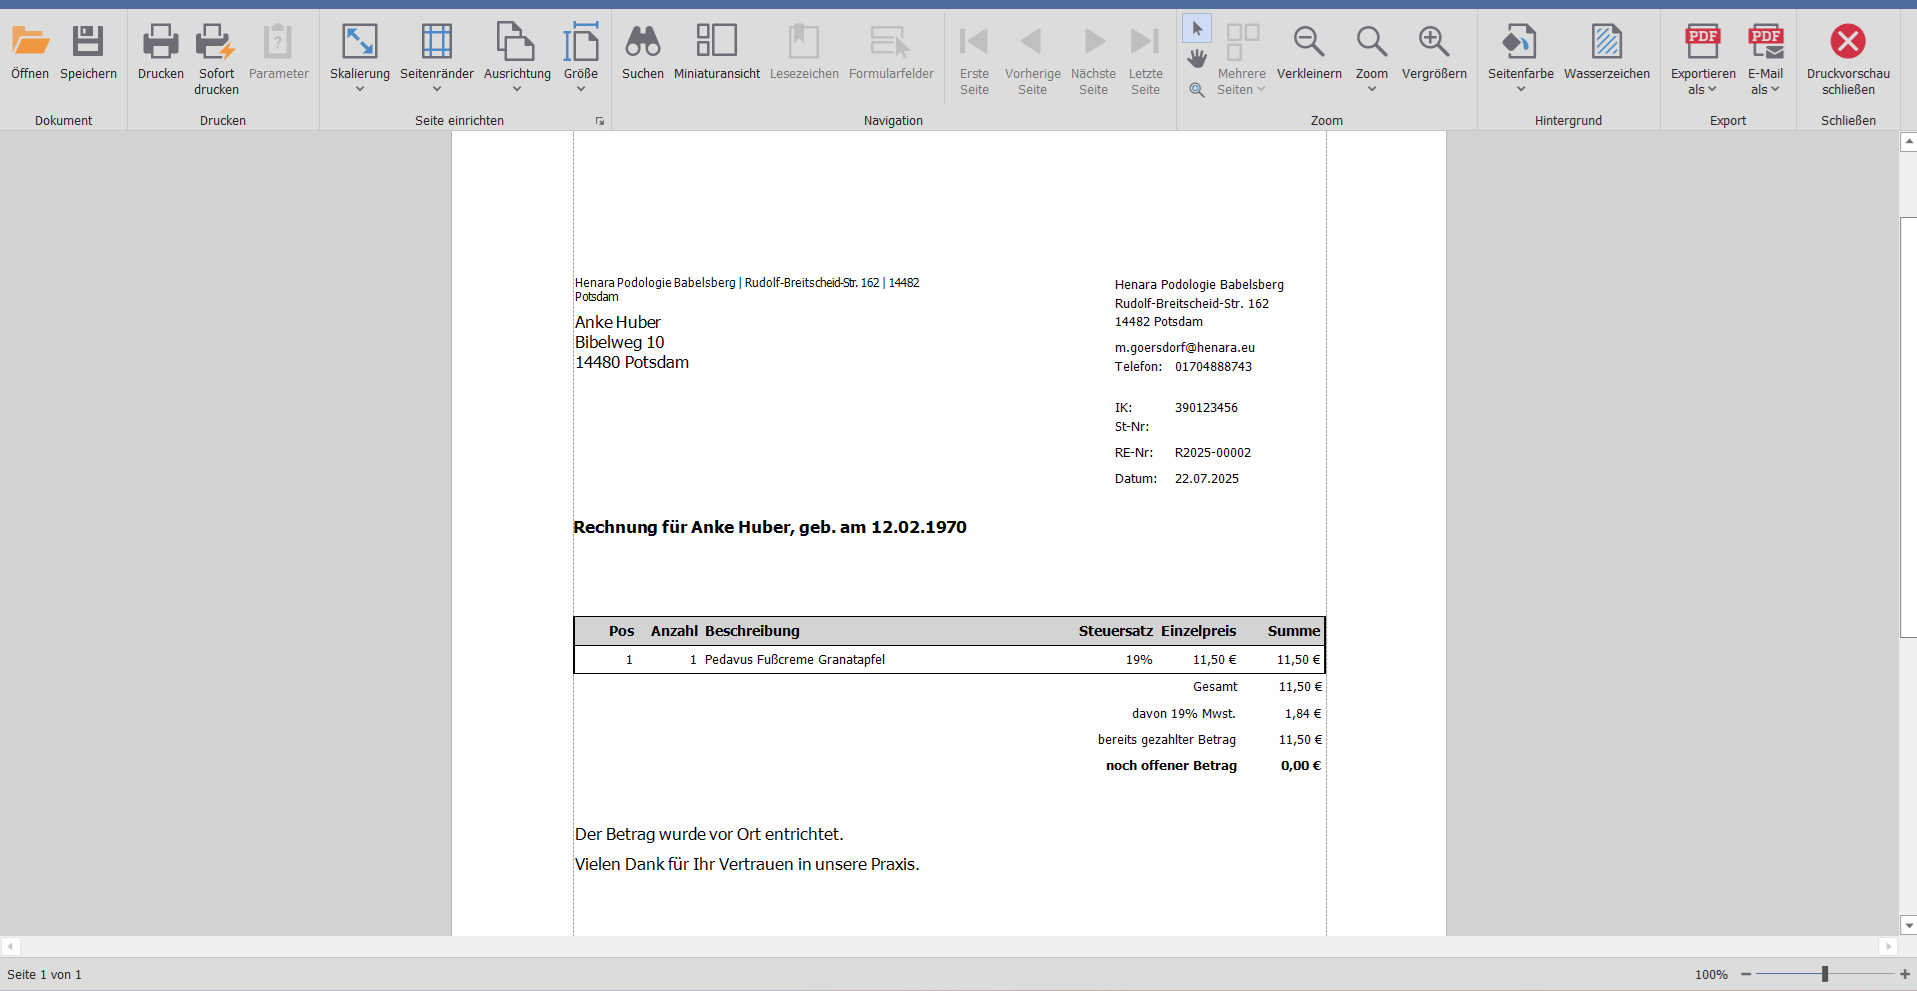Toggle the Miniaturansicht thumbnail panel
Viewport: 1917px width, 991px height.
click(716, 42)
